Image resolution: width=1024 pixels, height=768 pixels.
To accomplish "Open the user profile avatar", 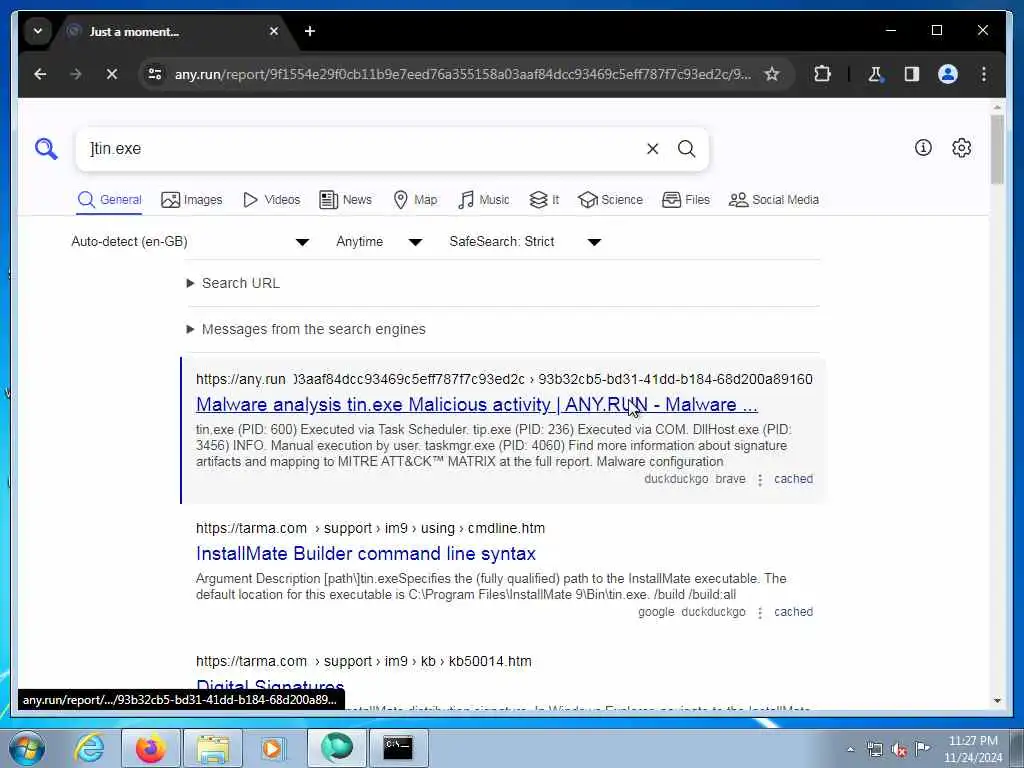I will tap(948, 74).
